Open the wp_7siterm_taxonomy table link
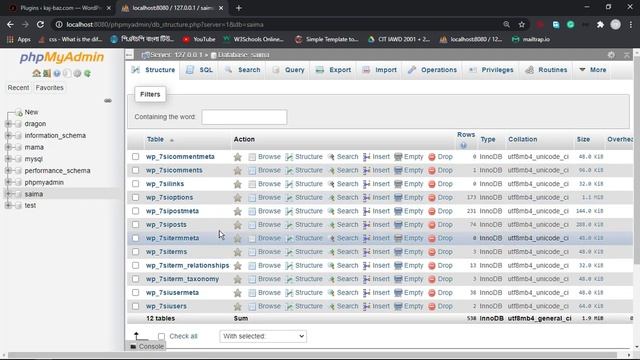This screenshot has height=360, width=640. 182,279
